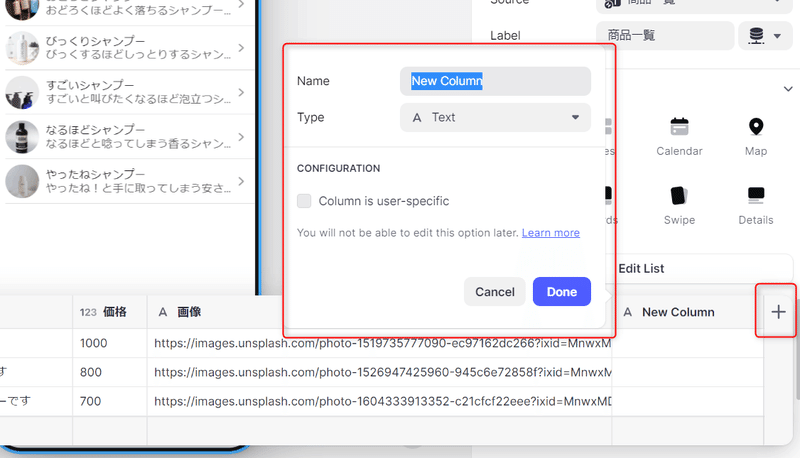This screenshot has width=800, height=458.
Task: Click the chevron on the なるほどシャンプー row
Action: (241, 137)
